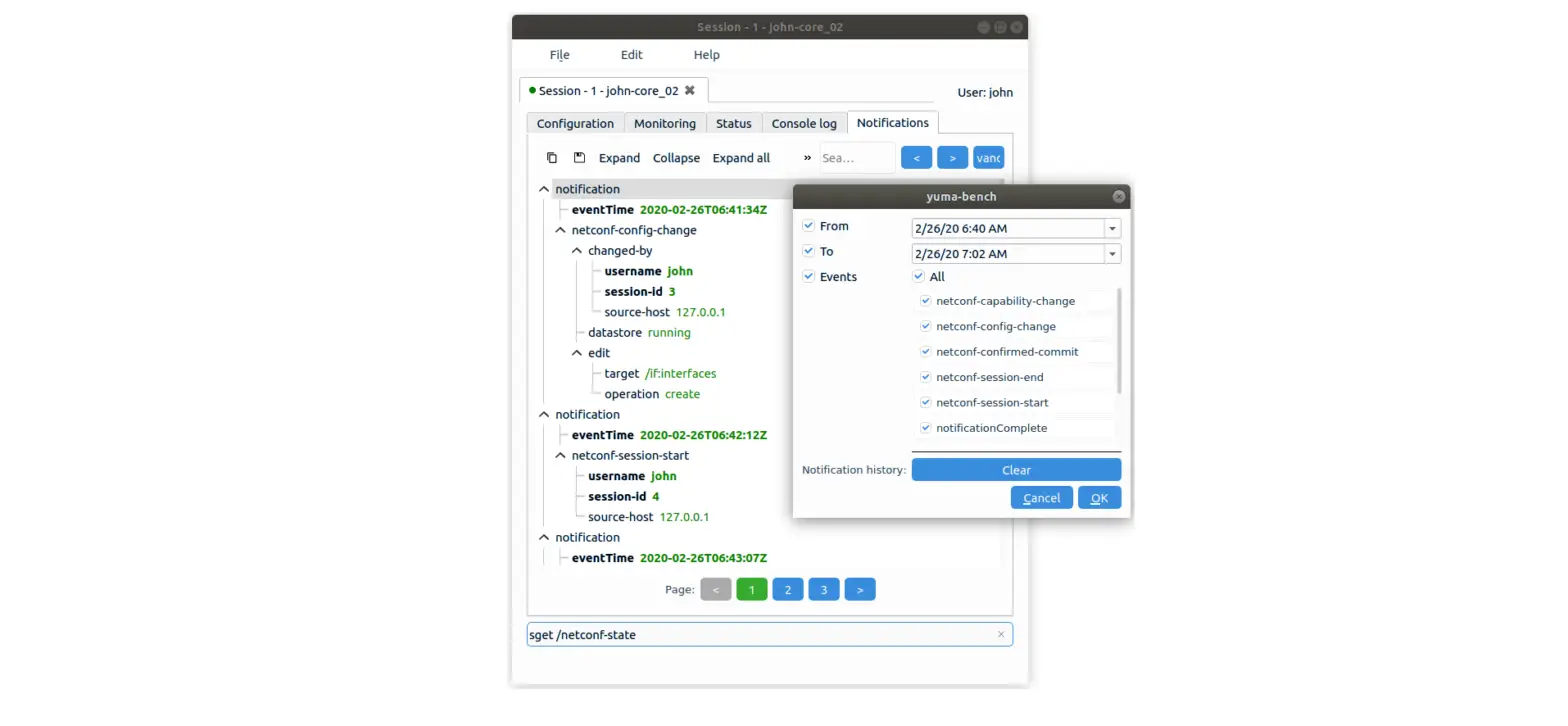Toggle the Events filter checkbox

pos(809,276)
